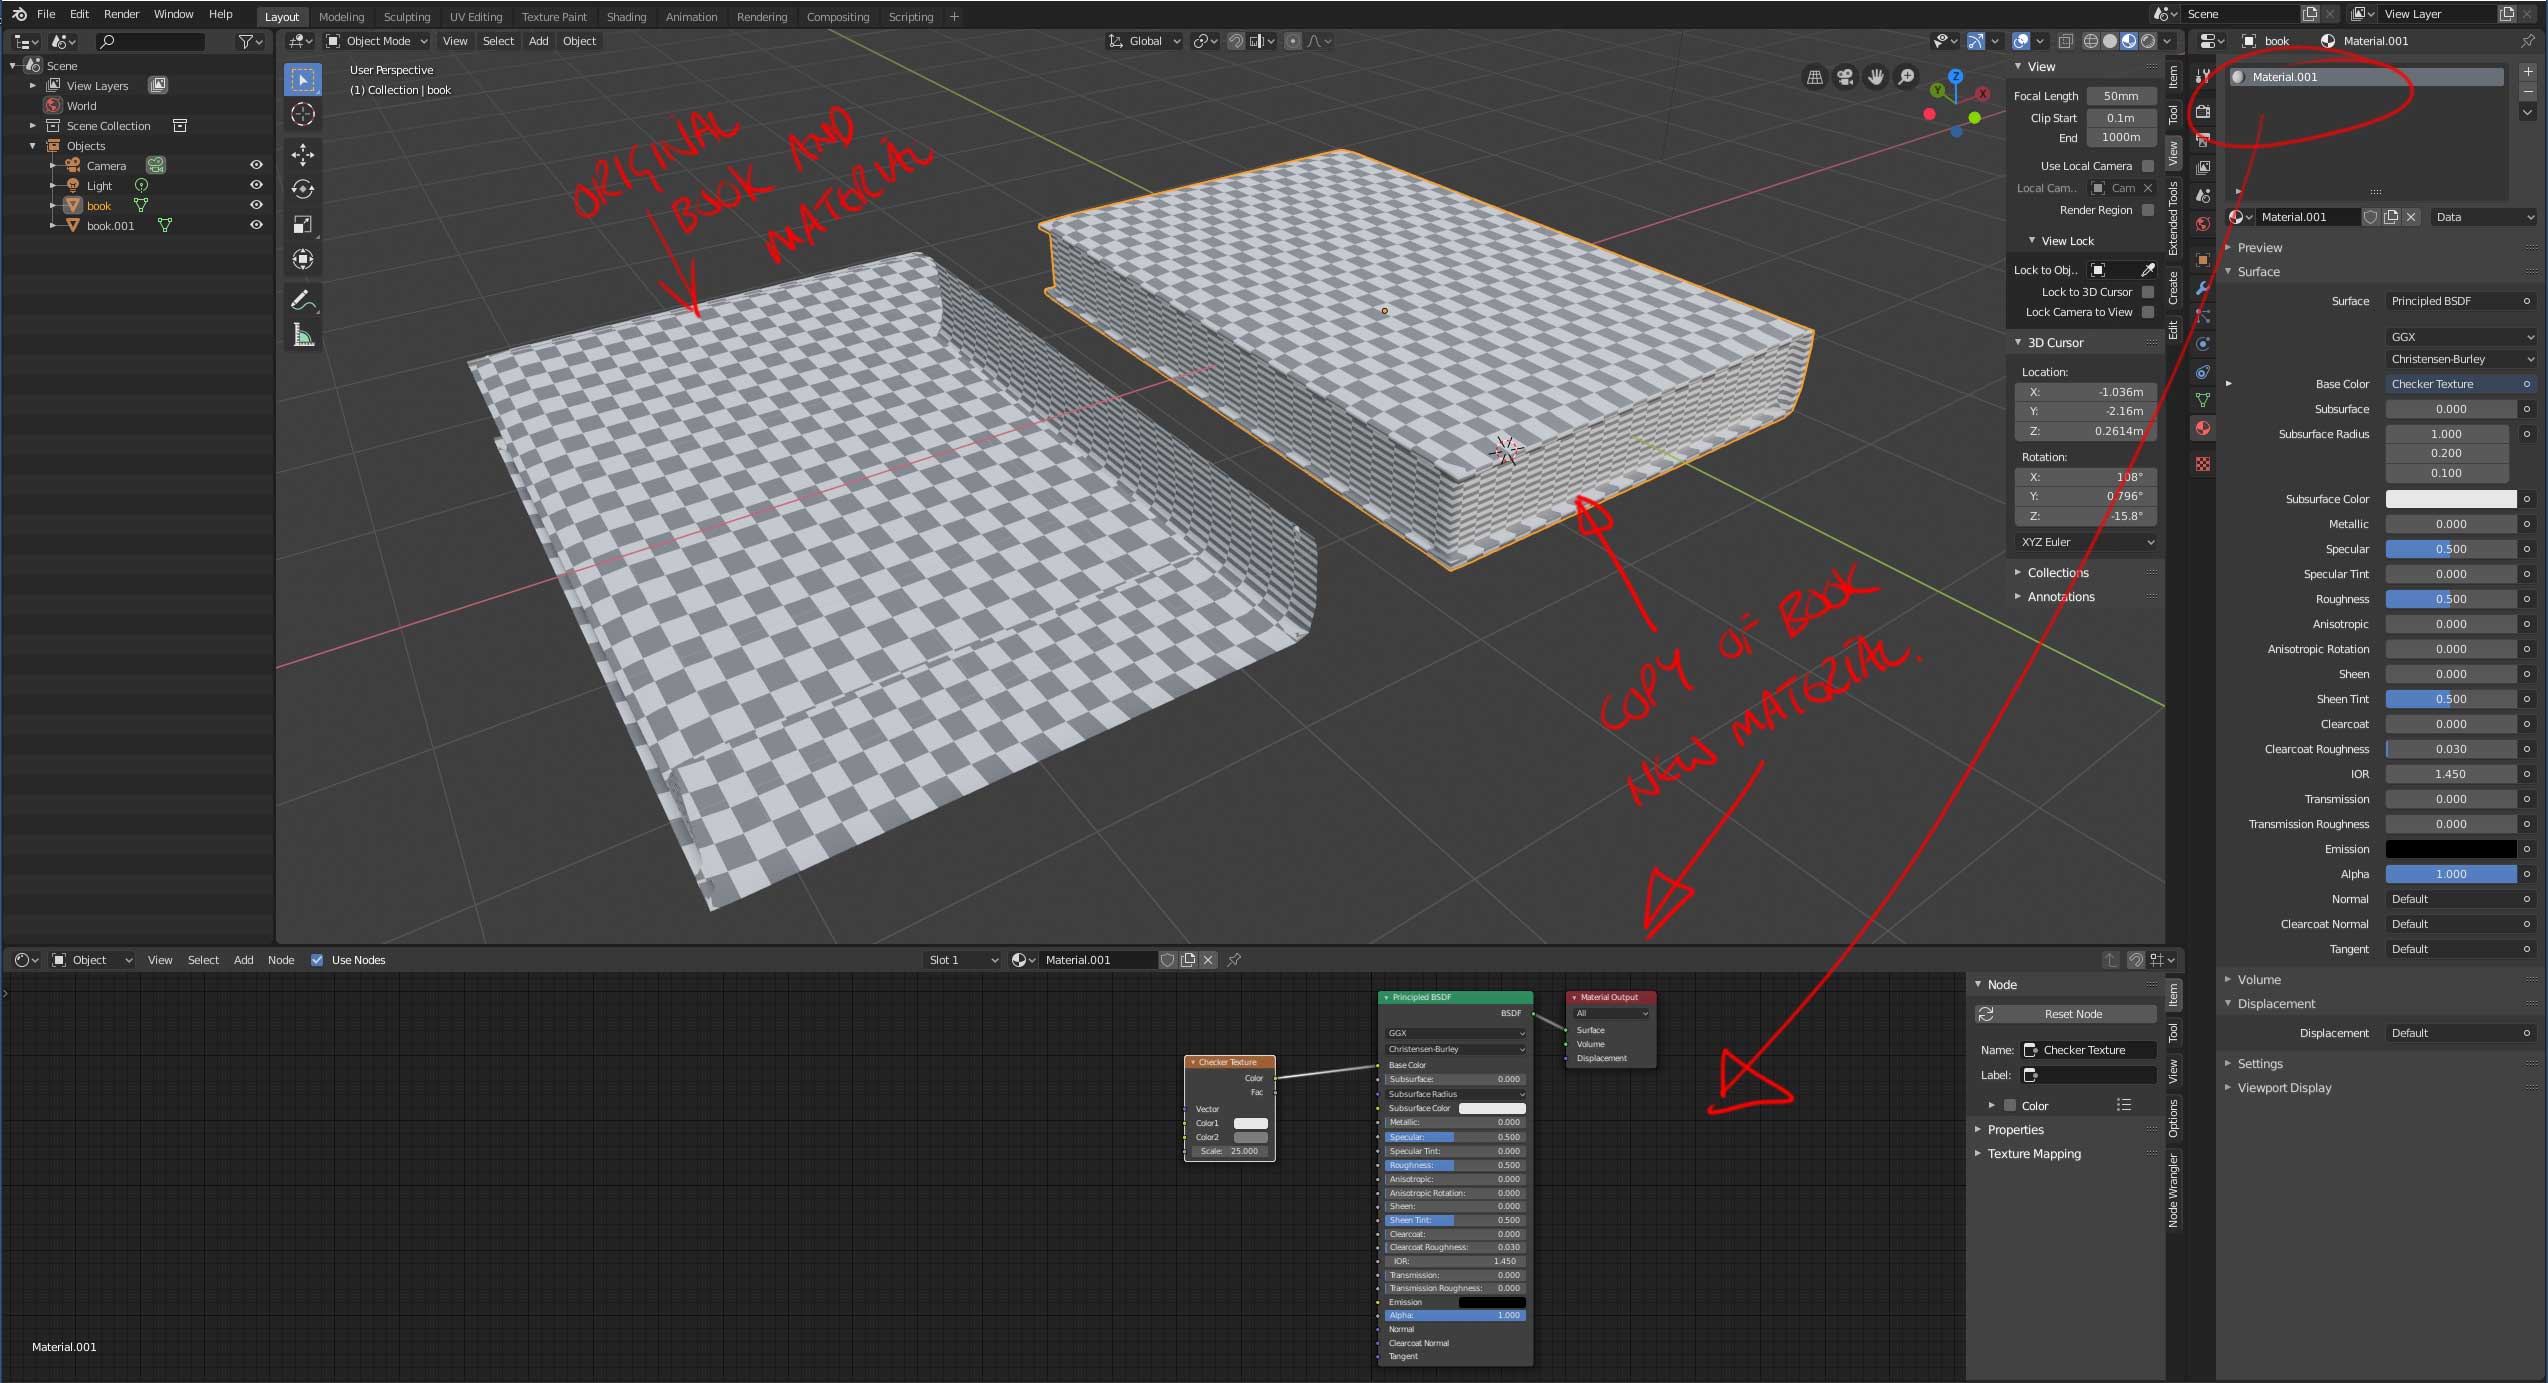
Task: Expand the Collections panel
Action: click(x=2057, y=573)
